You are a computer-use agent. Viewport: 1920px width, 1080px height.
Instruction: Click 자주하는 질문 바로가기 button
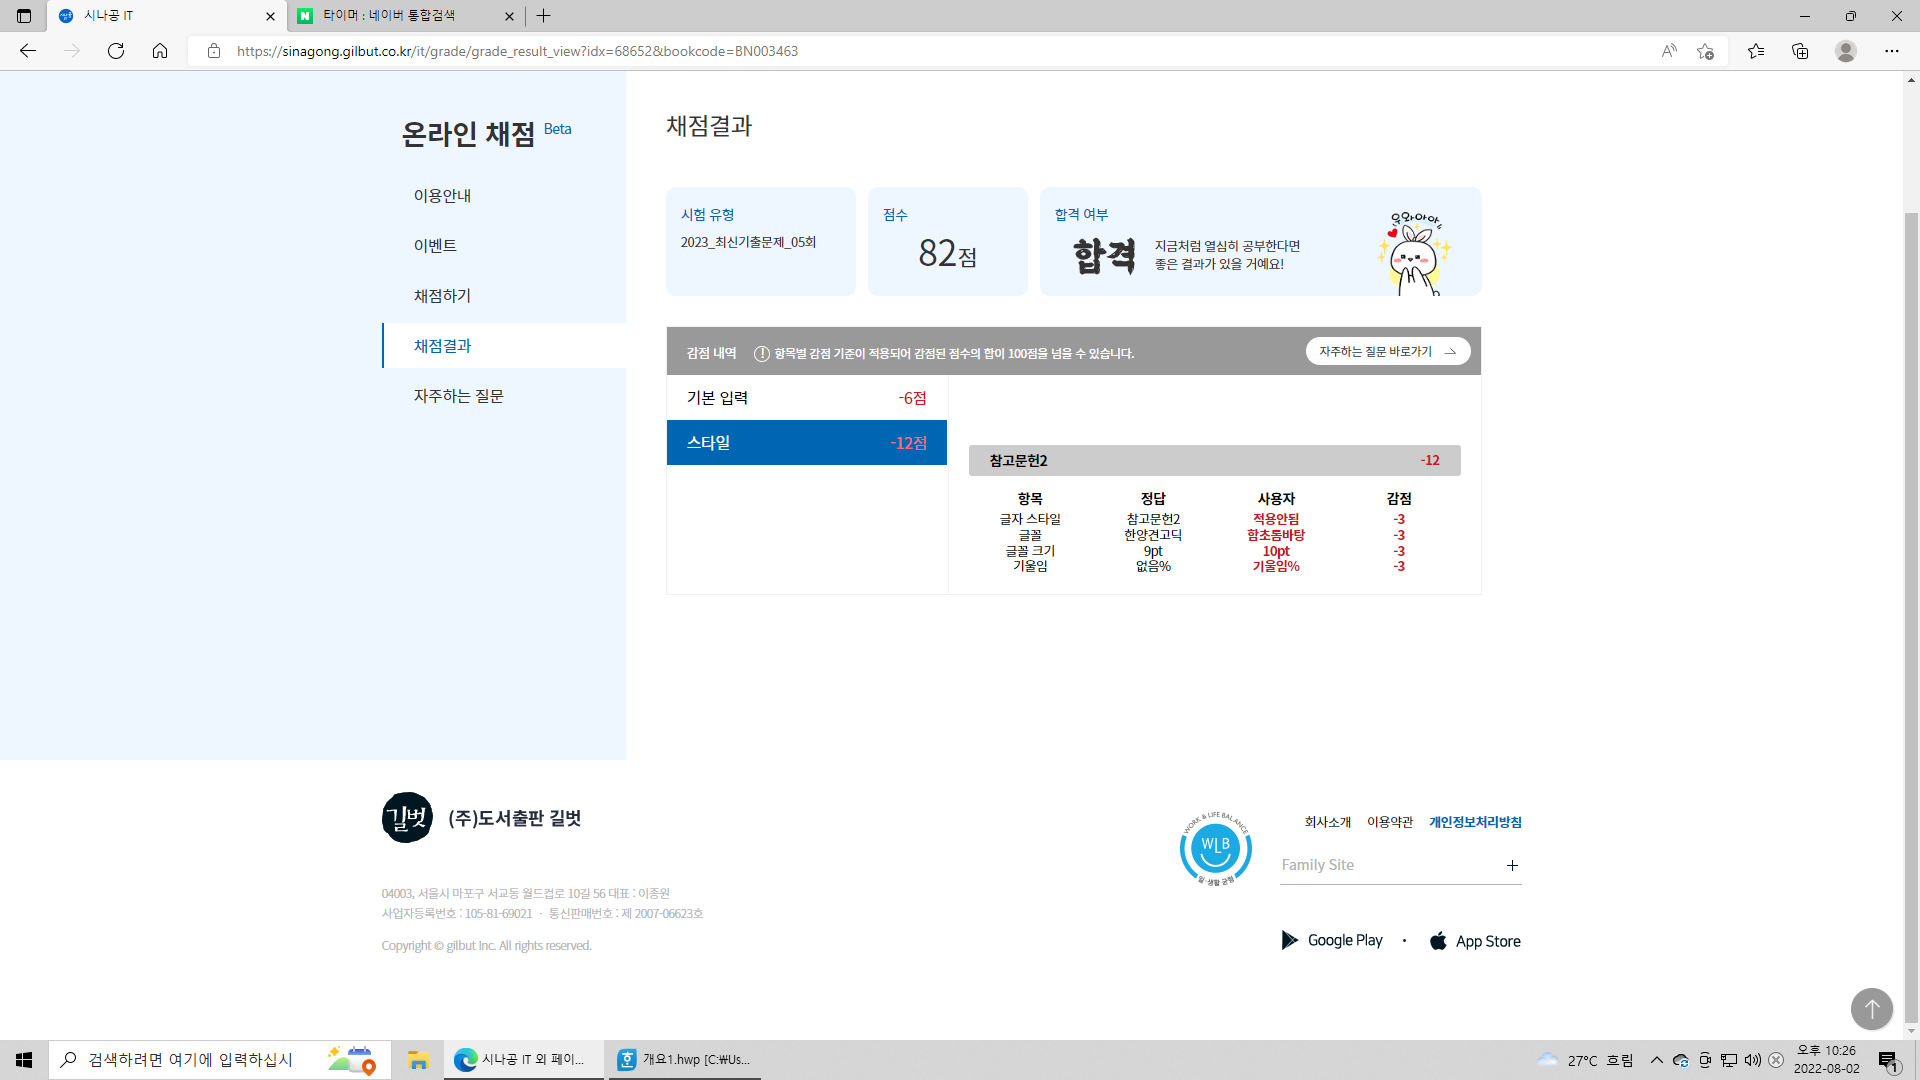(x=1387, y=352)
